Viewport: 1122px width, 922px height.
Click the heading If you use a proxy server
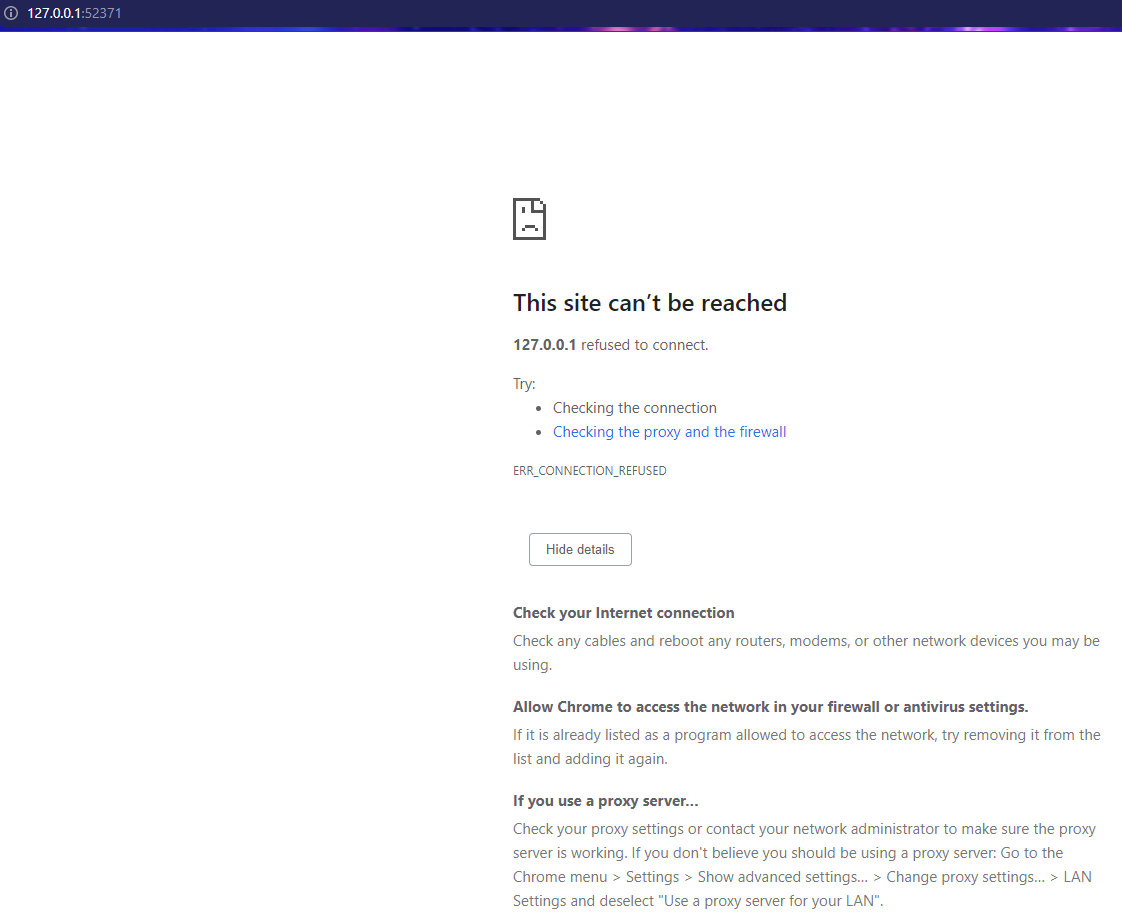(x=604, y=800)
